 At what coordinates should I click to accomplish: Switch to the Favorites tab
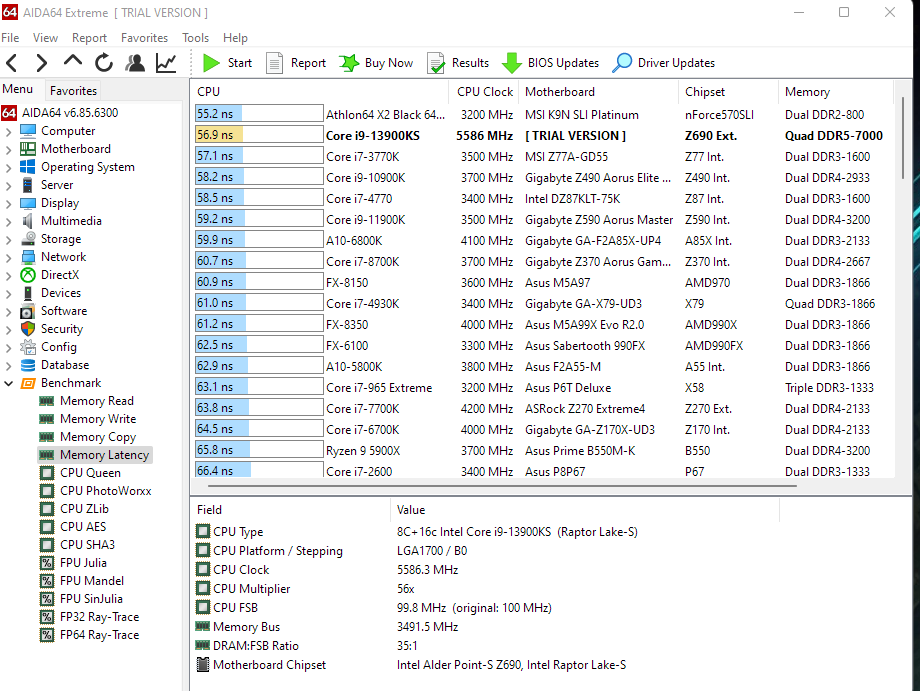tap(73, 90)
